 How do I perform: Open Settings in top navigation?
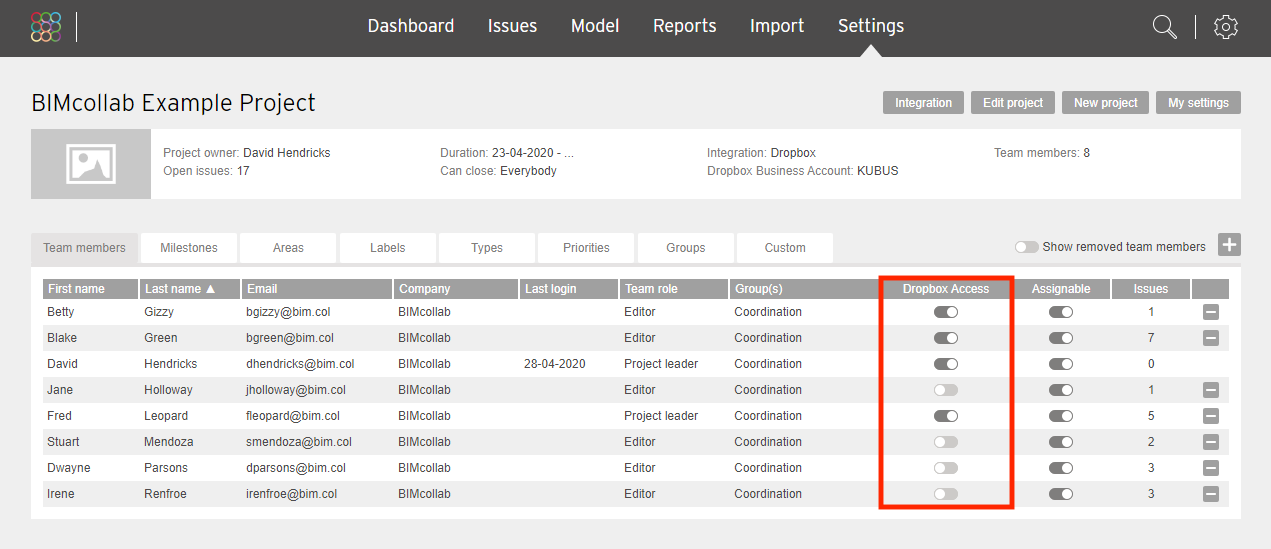[871, 26]
